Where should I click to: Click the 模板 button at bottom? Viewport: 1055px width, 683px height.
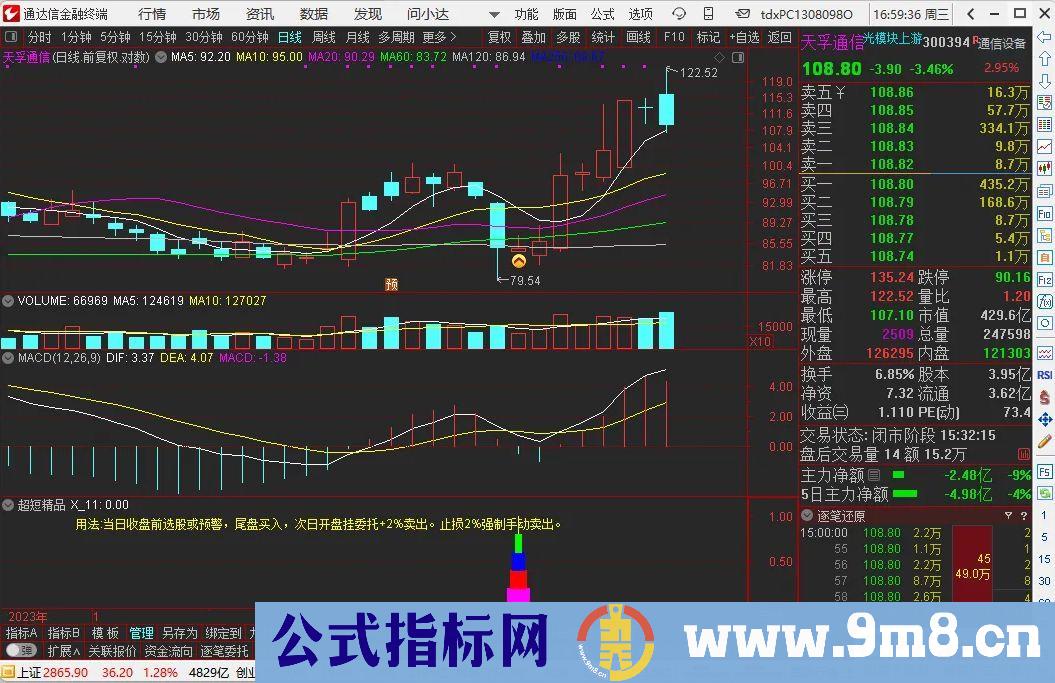pos(105,633)
